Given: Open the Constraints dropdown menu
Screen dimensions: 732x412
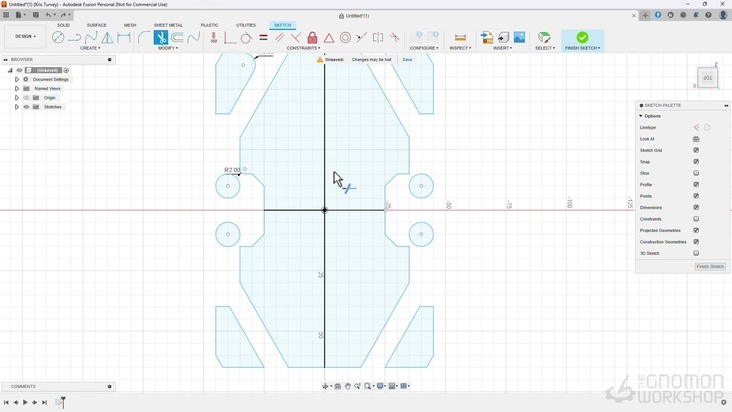Looking at the screenshot, I should coord(303,48).
